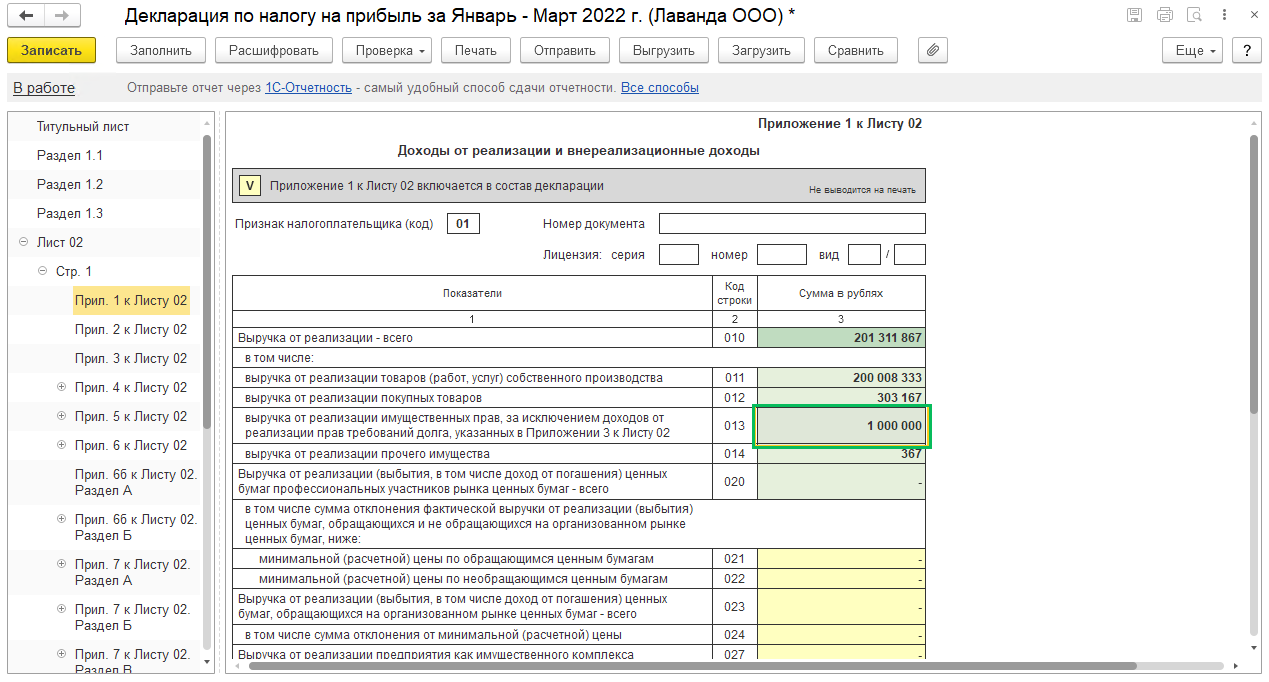
Task: Expand Прил. 4 к Листу 02 node
Action: [x=61, y=387]
